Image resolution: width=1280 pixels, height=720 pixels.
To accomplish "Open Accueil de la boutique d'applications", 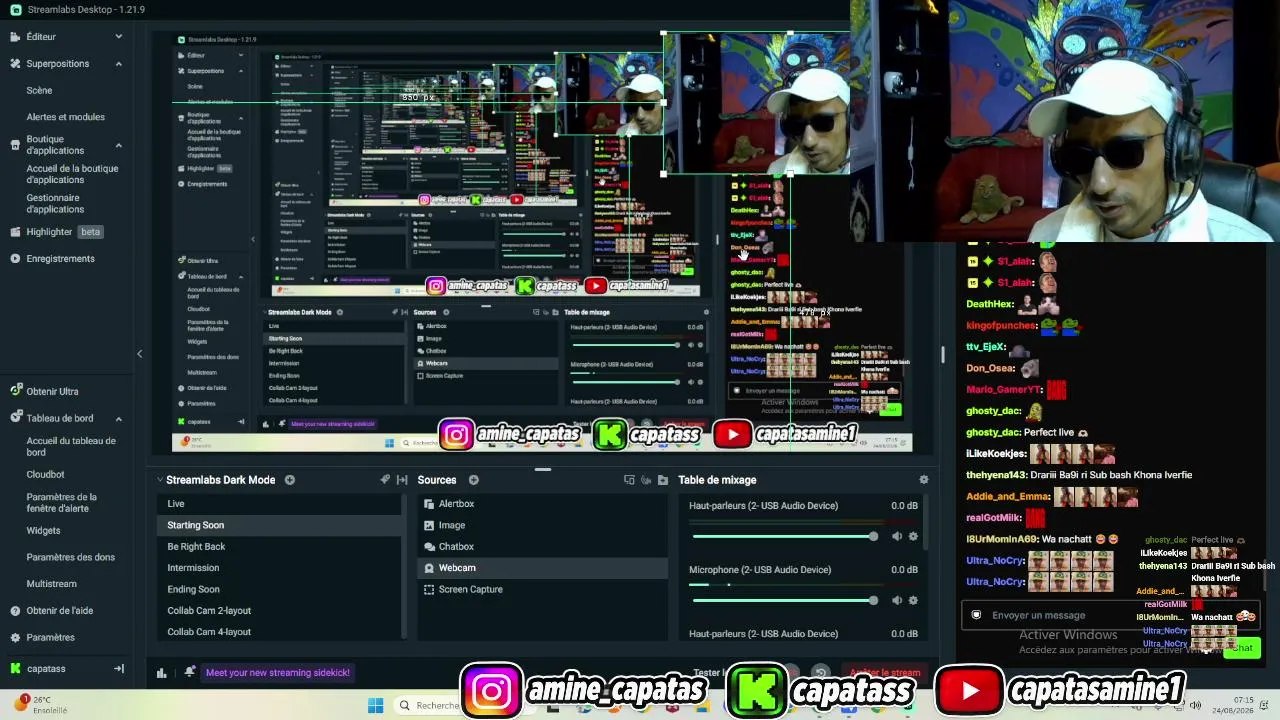I will pos(72,174).
